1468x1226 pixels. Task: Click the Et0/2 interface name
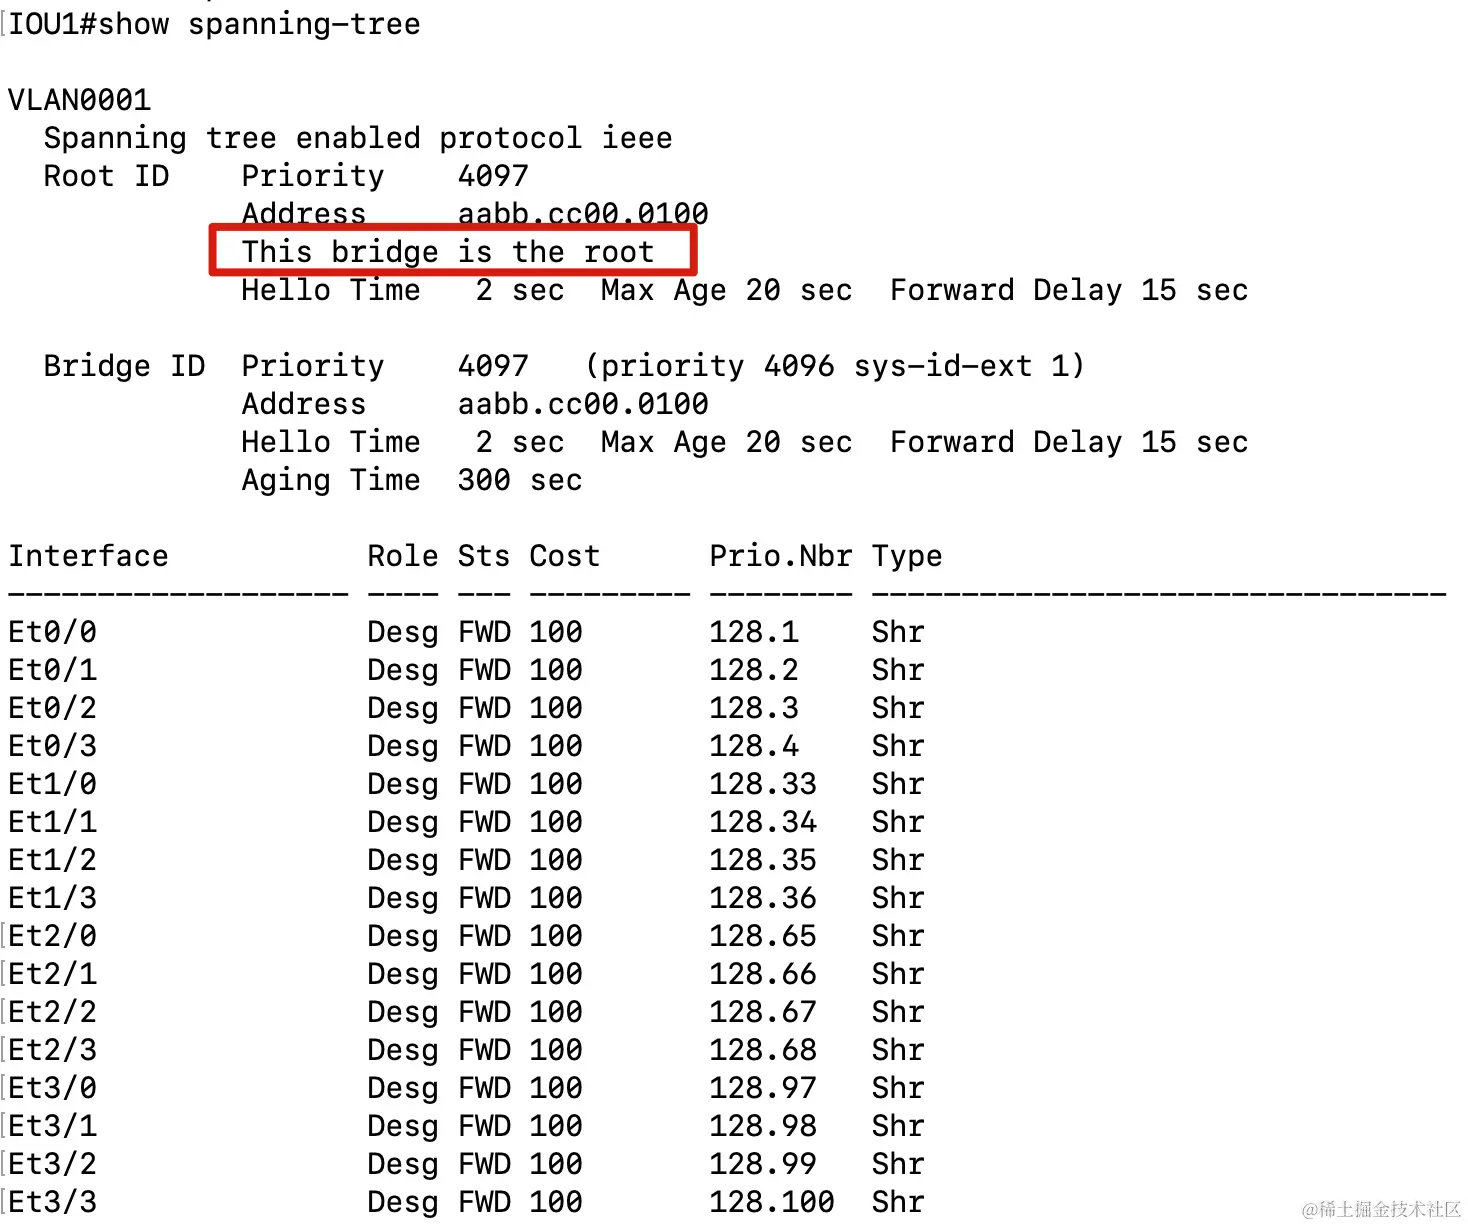(53, 708)
